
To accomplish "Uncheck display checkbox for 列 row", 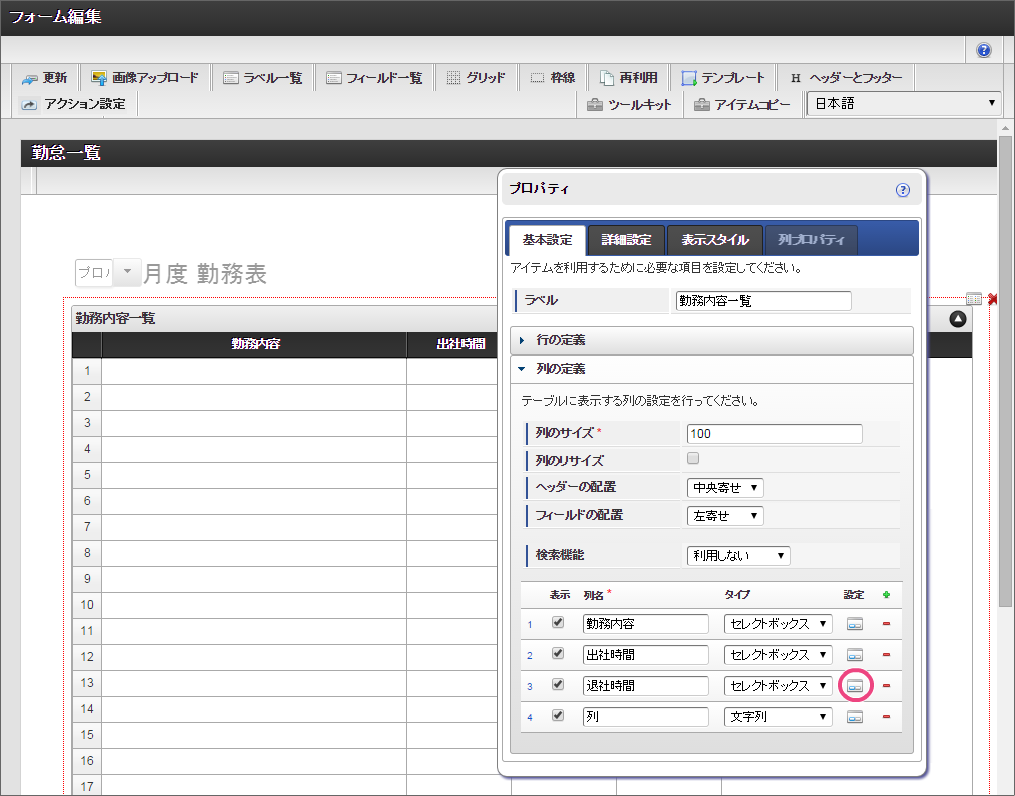I will [x=559, y=716].
